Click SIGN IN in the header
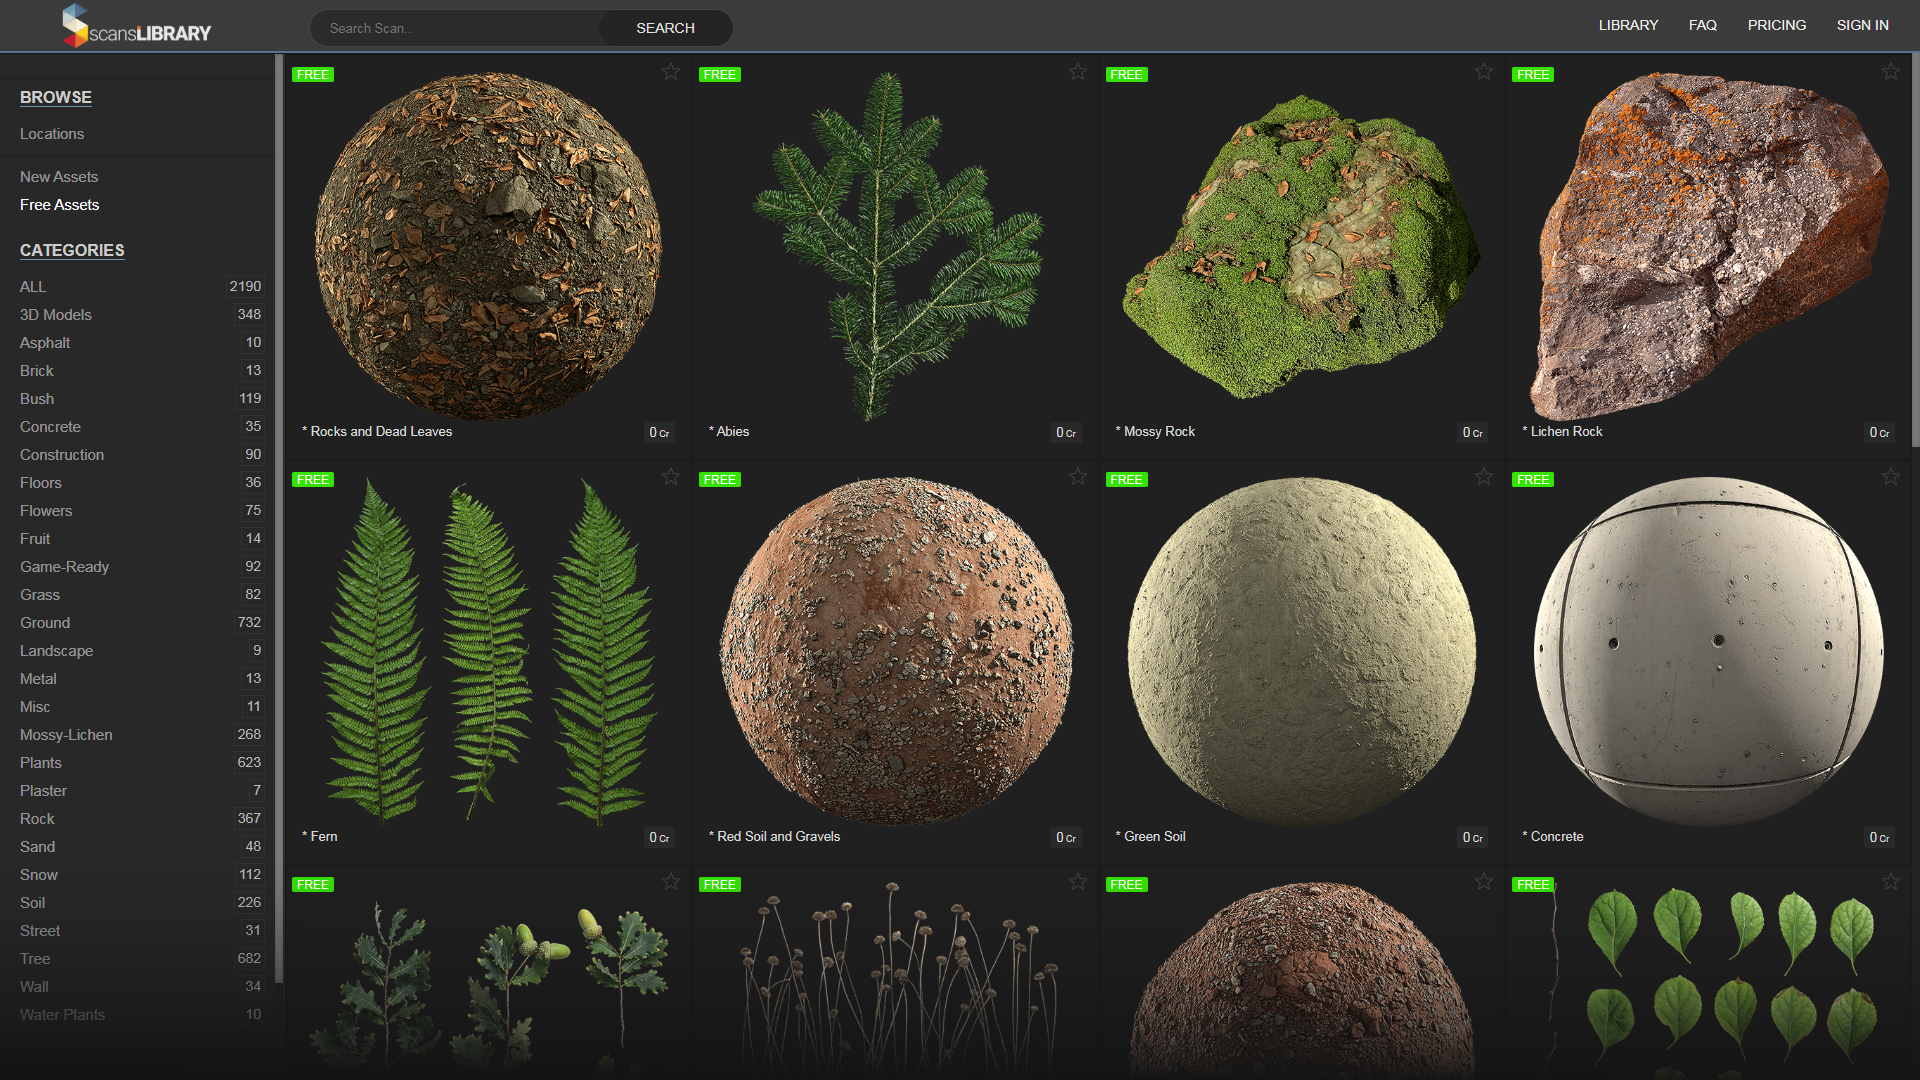Screen dimensions: 1920x1080 coord(1863,25)
